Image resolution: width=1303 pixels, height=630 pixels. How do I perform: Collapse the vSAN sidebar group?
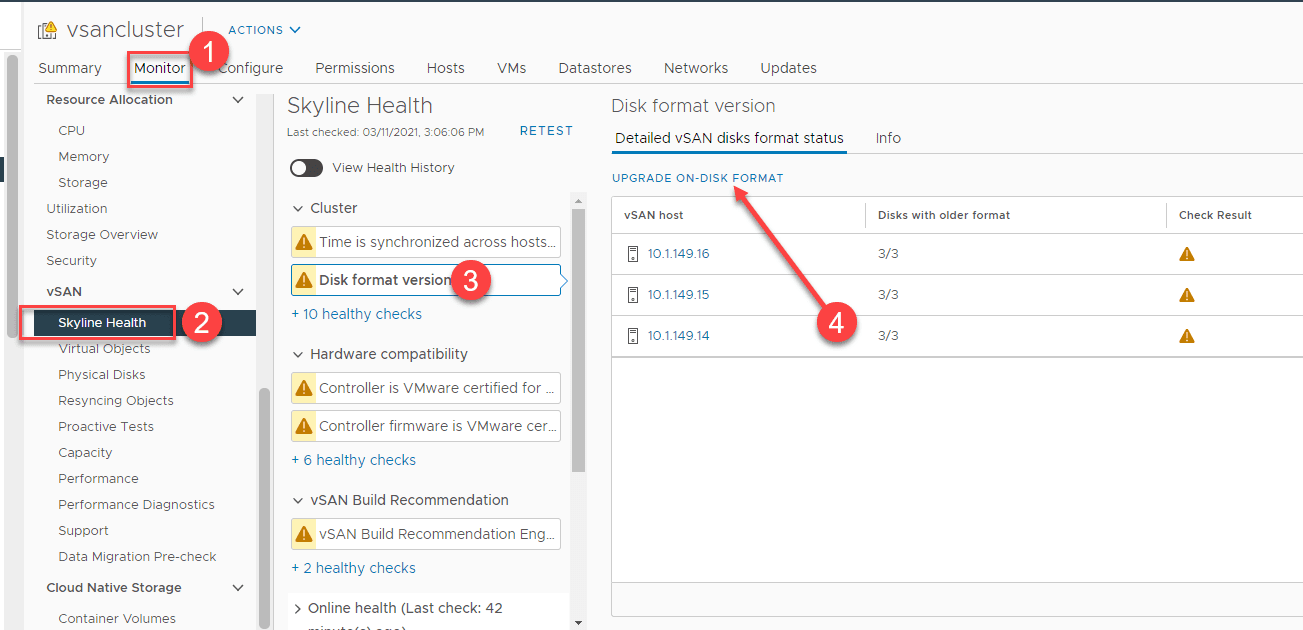tap(238, 292)
